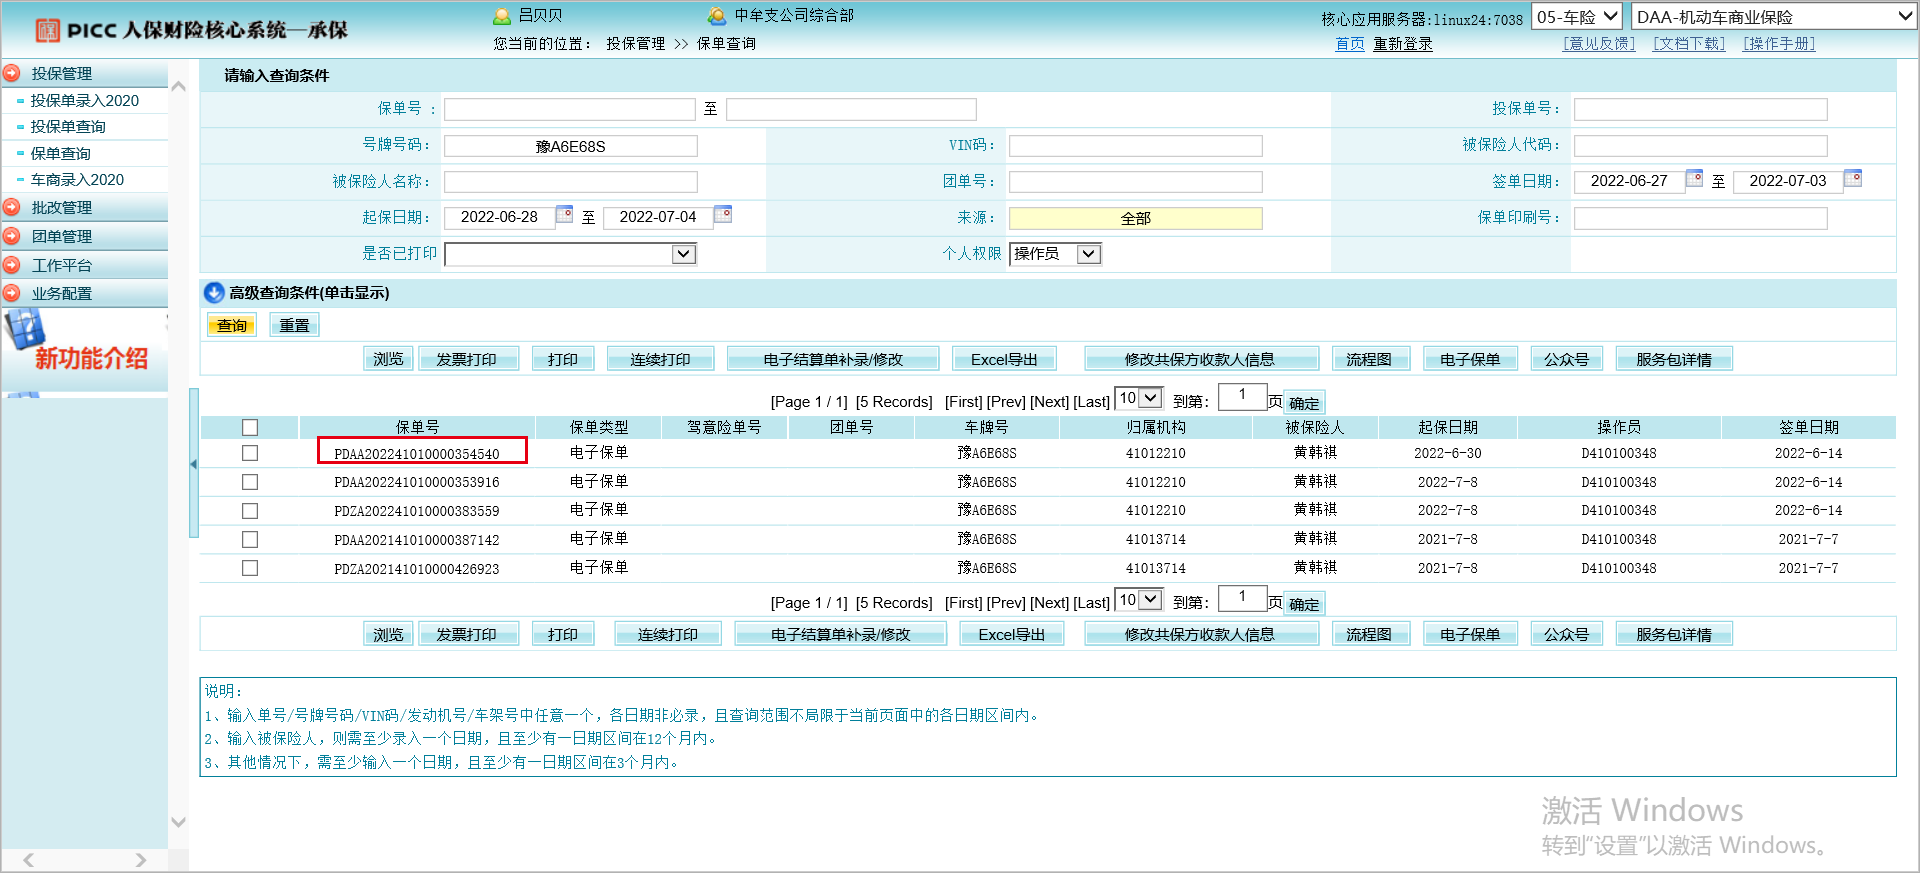Click the advanced query conditions arrow icon
This screenshot has width=1920, height=873.
[214, 293]
